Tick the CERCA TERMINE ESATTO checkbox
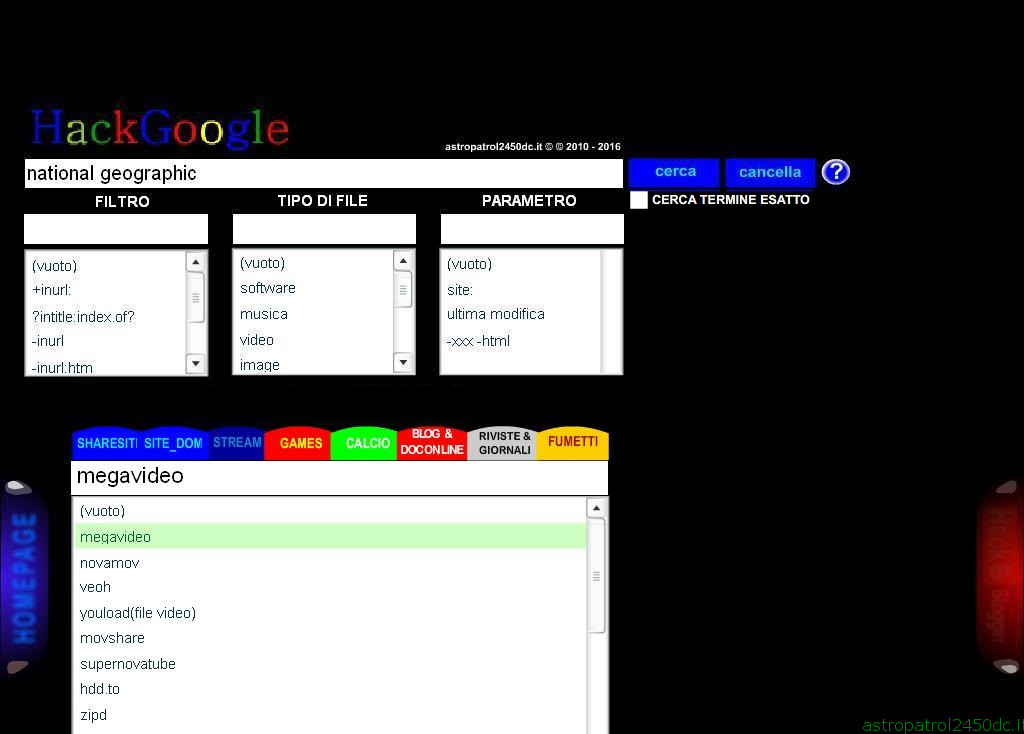Image resolution: width=1024 pixels, height=734 pixels. (638, 200)
